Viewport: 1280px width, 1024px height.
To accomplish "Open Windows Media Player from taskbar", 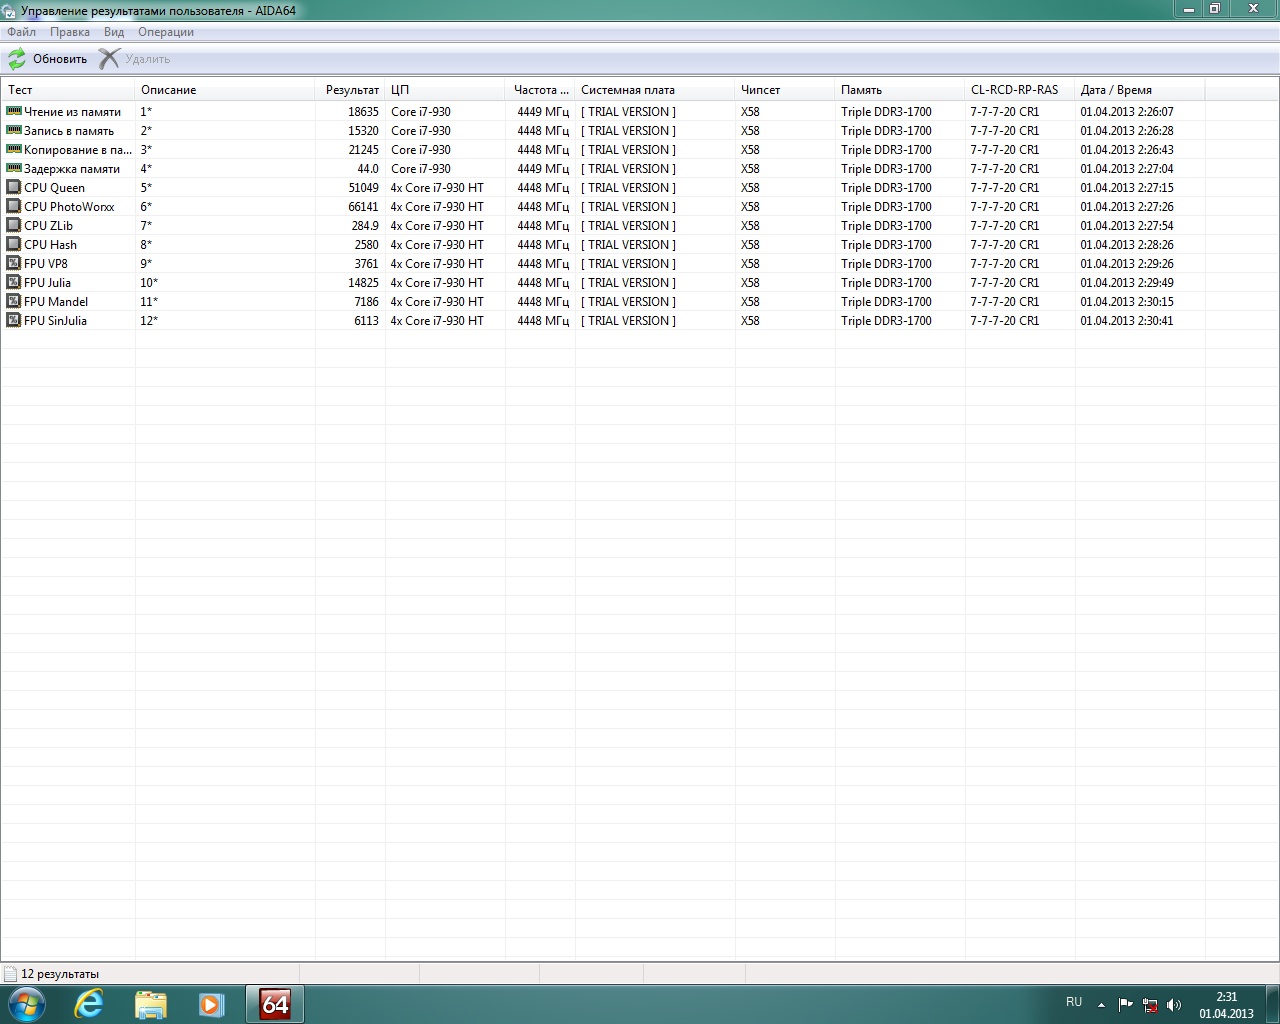I will click(212, 1004).
